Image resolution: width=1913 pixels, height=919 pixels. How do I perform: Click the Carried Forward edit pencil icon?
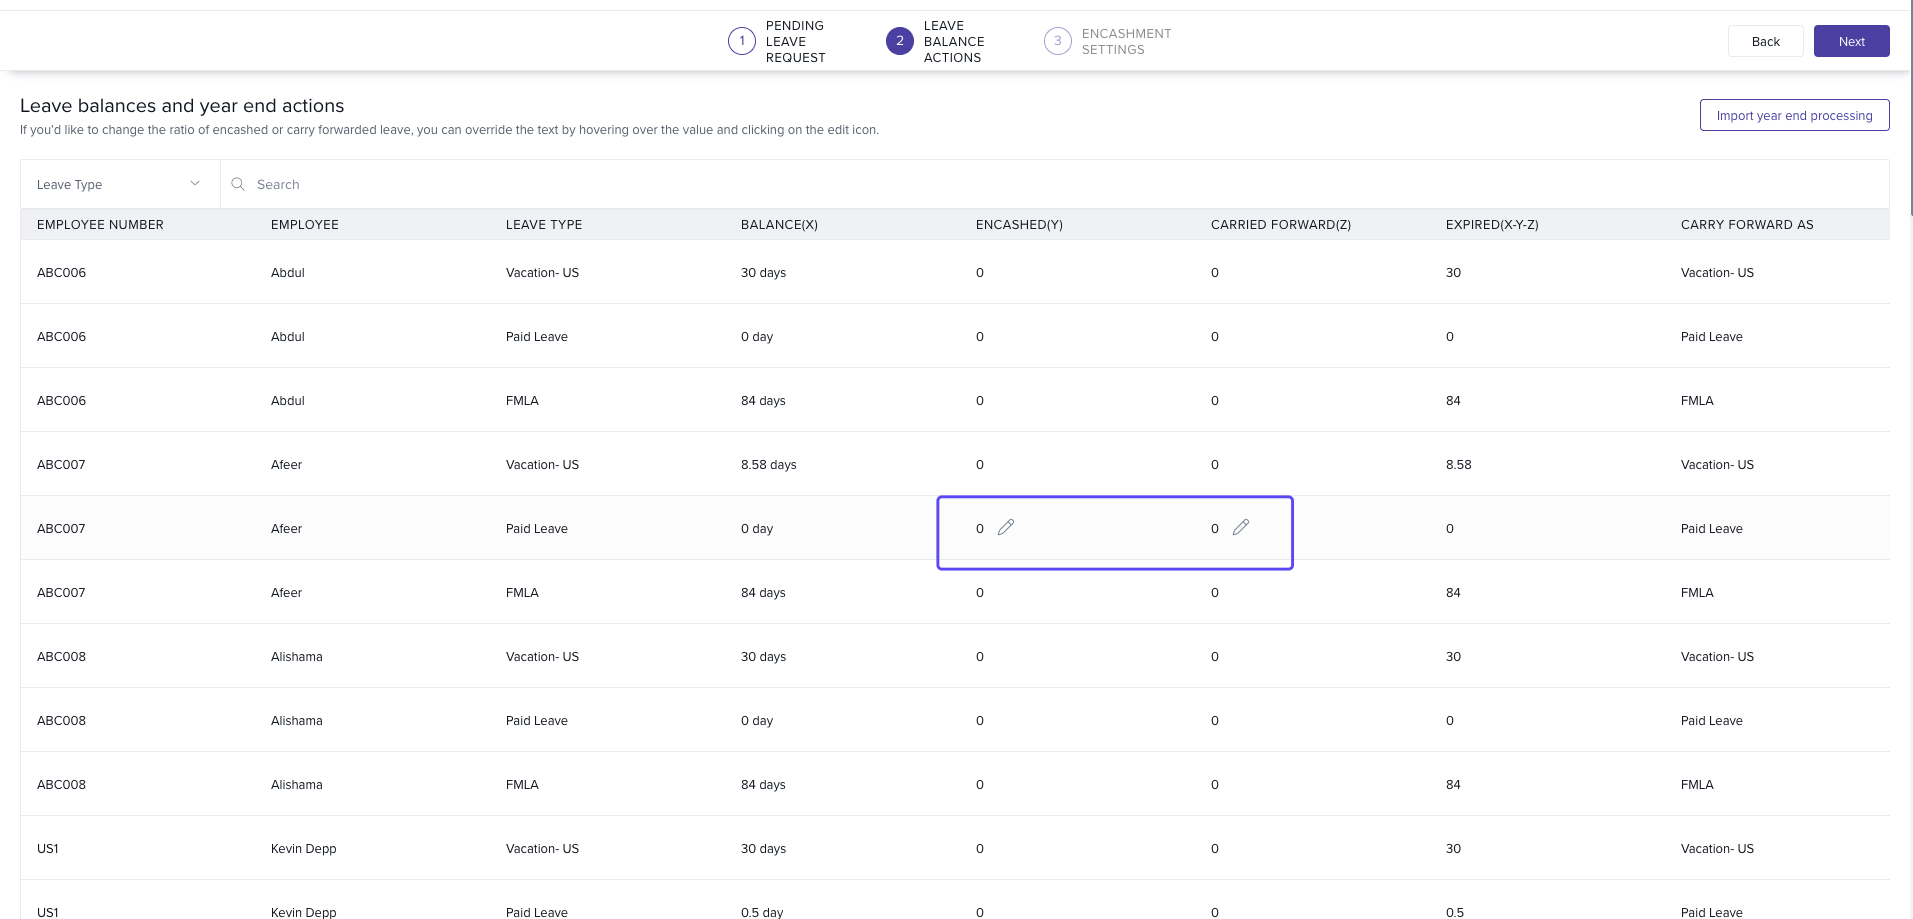coord(1241,527)
